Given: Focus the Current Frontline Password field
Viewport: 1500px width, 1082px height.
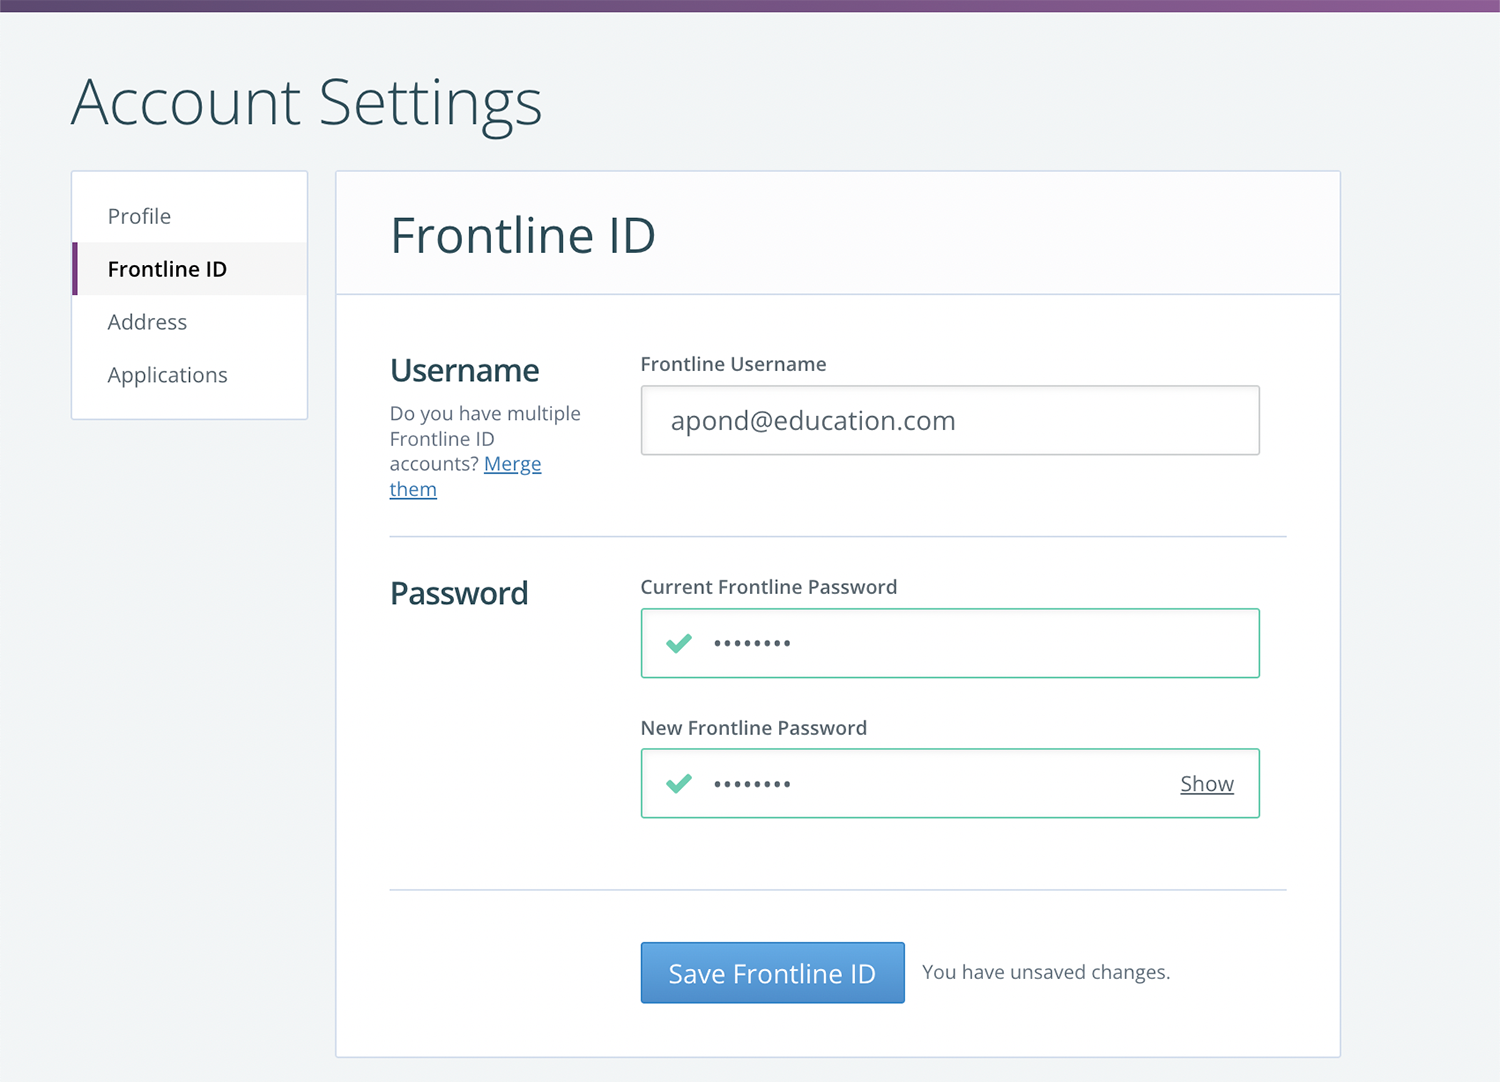Looking at the screenshot, I should pyautogui.click(x=950, y=643).
